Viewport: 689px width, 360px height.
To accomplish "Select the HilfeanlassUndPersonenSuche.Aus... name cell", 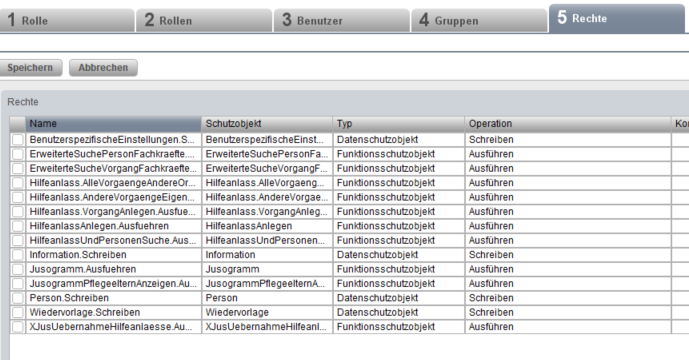I will coord(113,240).
